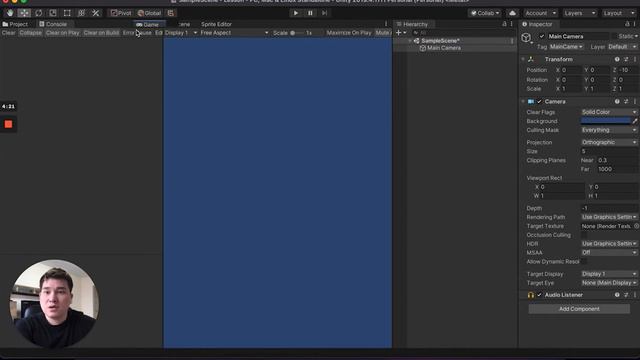The height and width of the screenshot is (360, 640).
Task: Enable Allow Dynamic Resolution checkbox
Action: pyautogui.click(x=584, y=261)
